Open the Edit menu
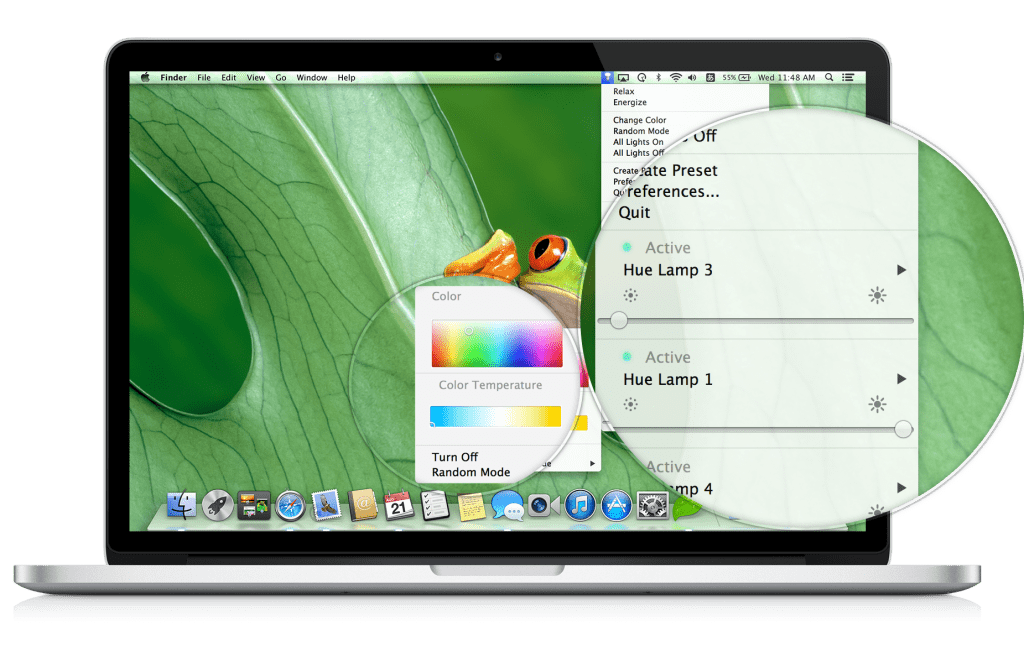 [229, 77]
